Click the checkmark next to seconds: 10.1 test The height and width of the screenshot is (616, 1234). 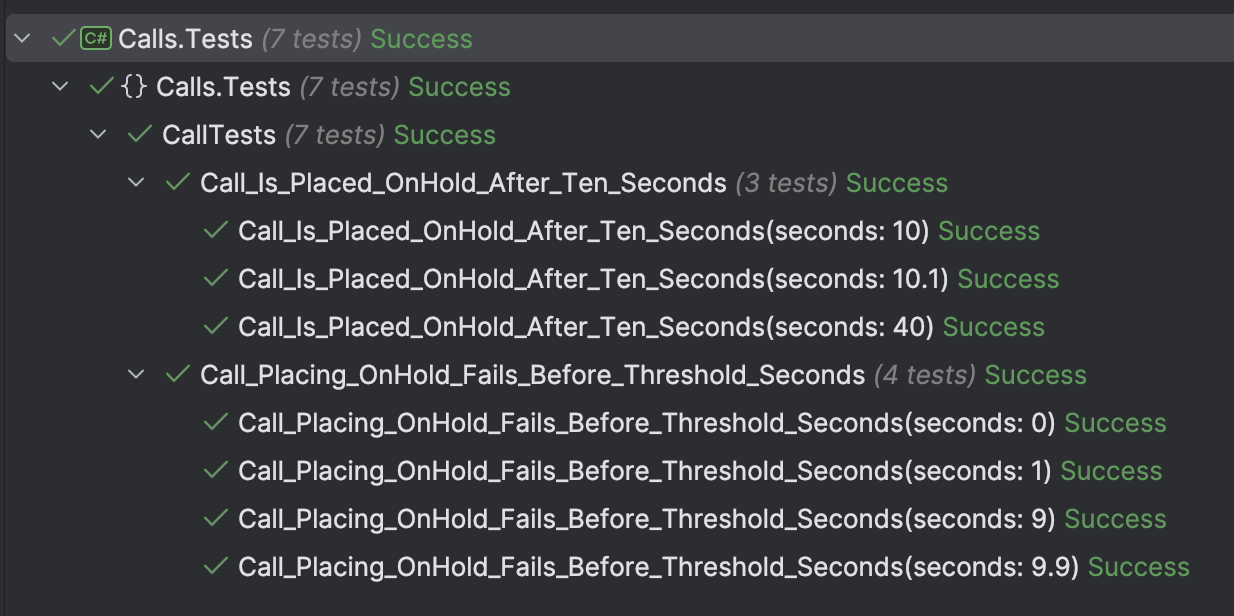coord(214,279)
